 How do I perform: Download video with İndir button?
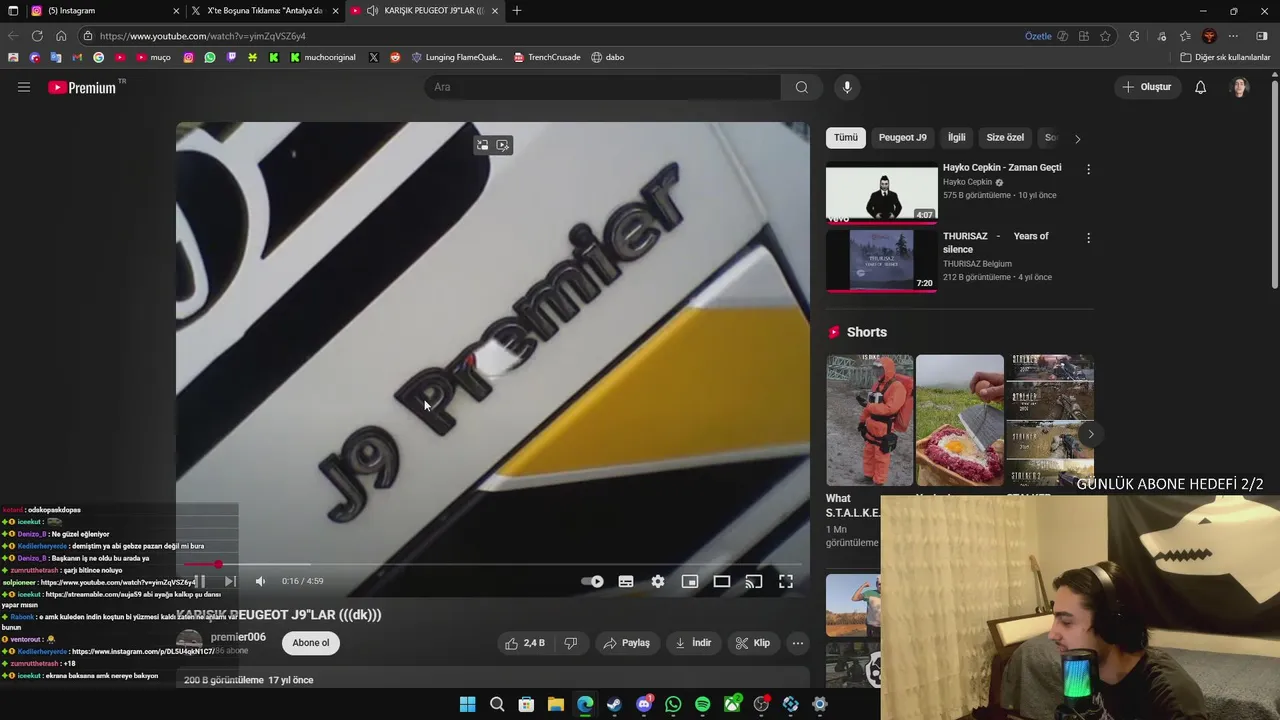[693, 643]
